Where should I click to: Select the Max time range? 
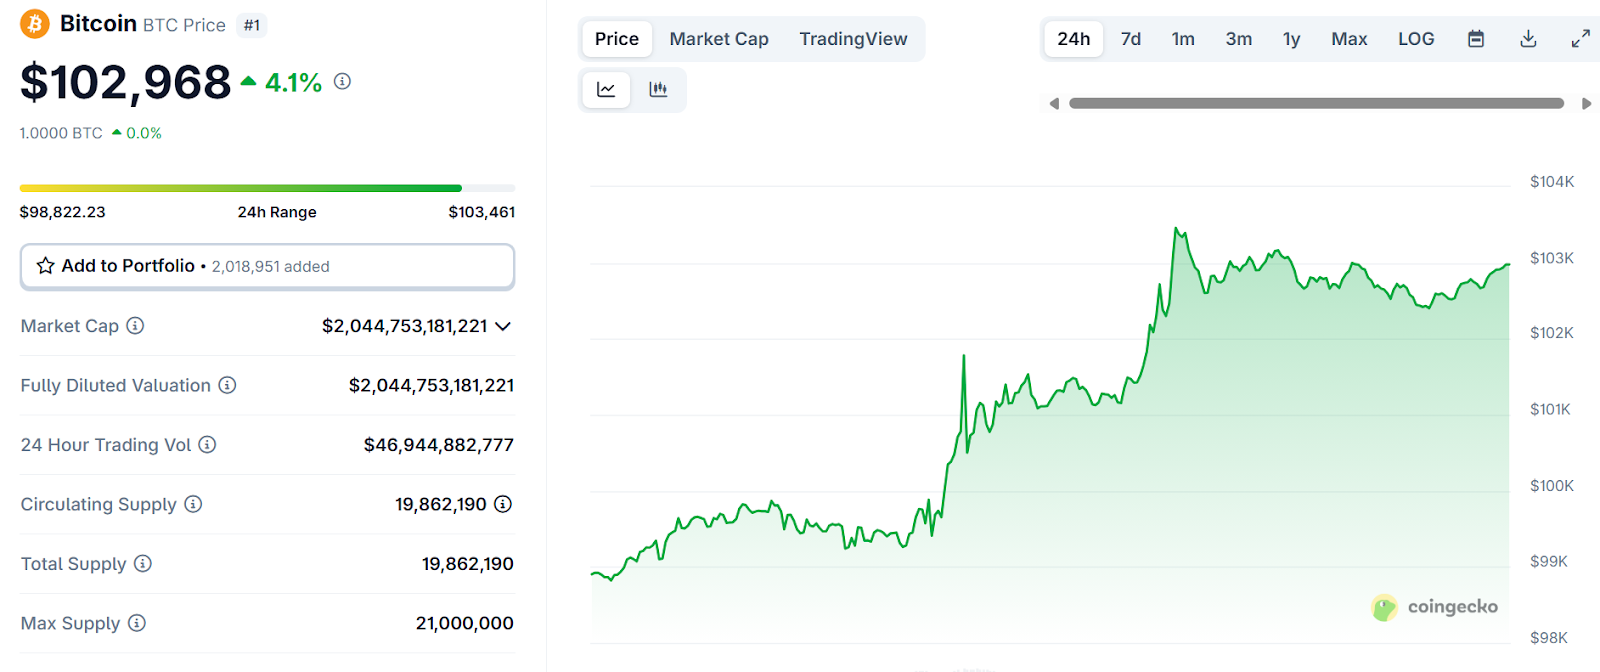tap(1349, 39)
